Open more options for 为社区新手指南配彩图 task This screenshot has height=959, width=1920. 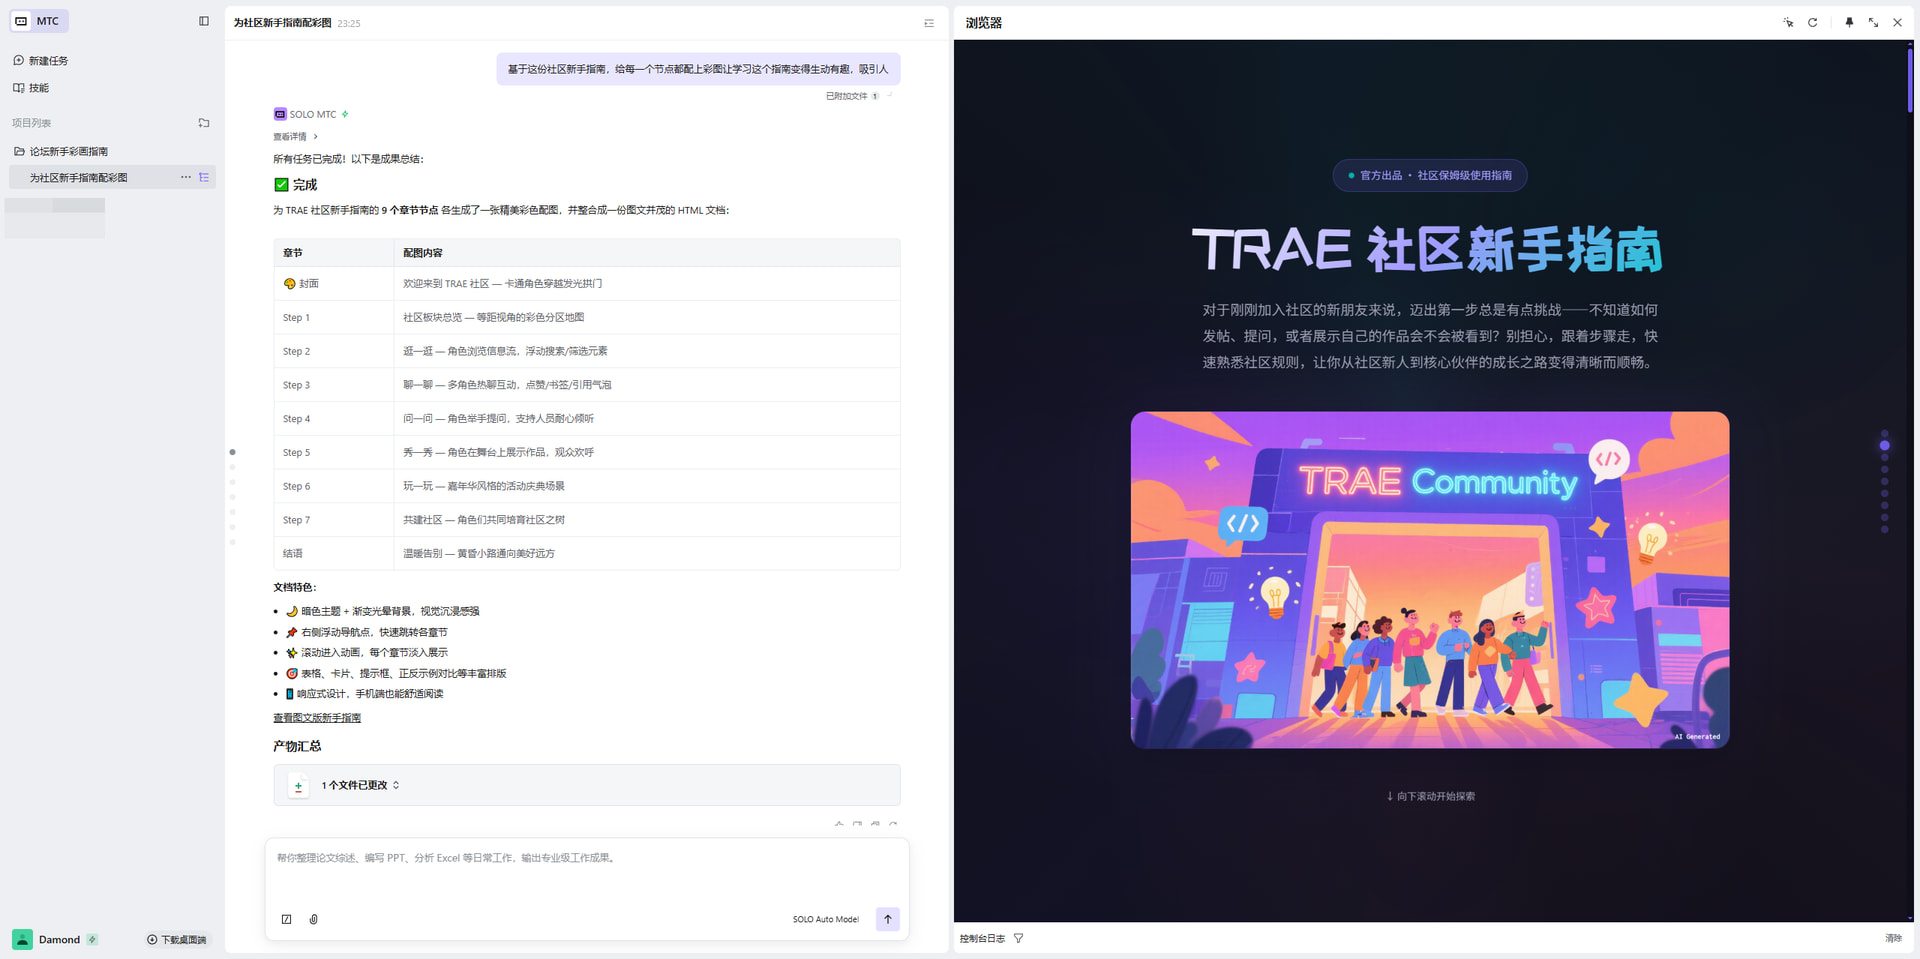[185, 177]
